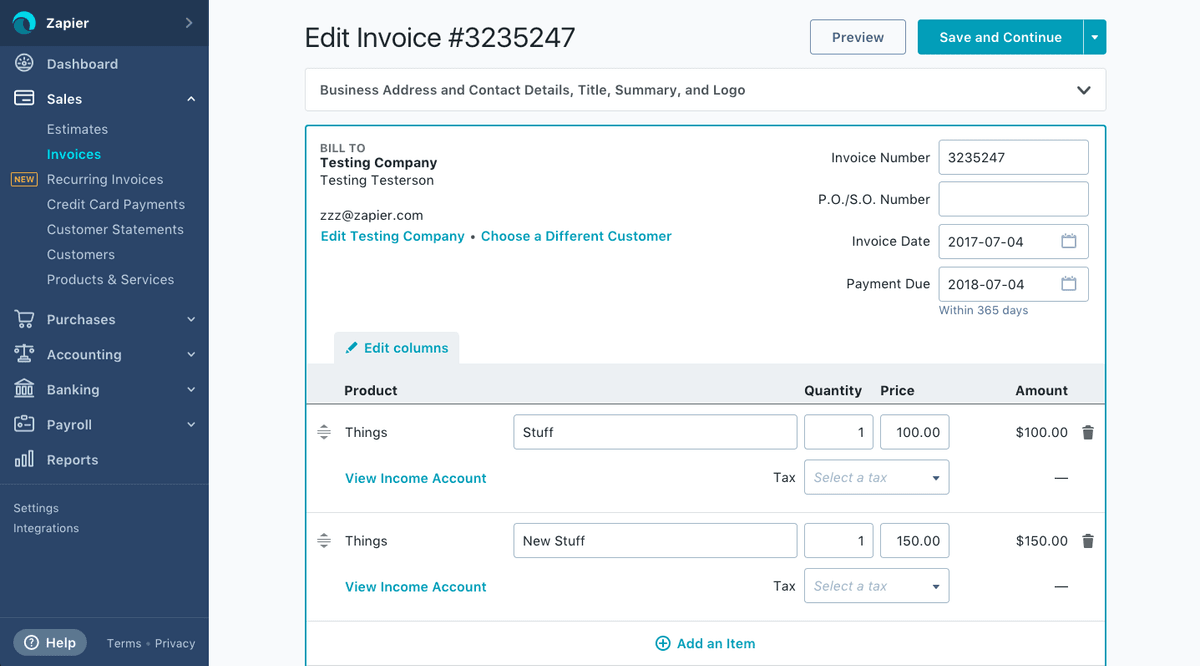Click View Income Account under Stuff
Viewport: 1200px width, 666px height.
click(416, 478)
